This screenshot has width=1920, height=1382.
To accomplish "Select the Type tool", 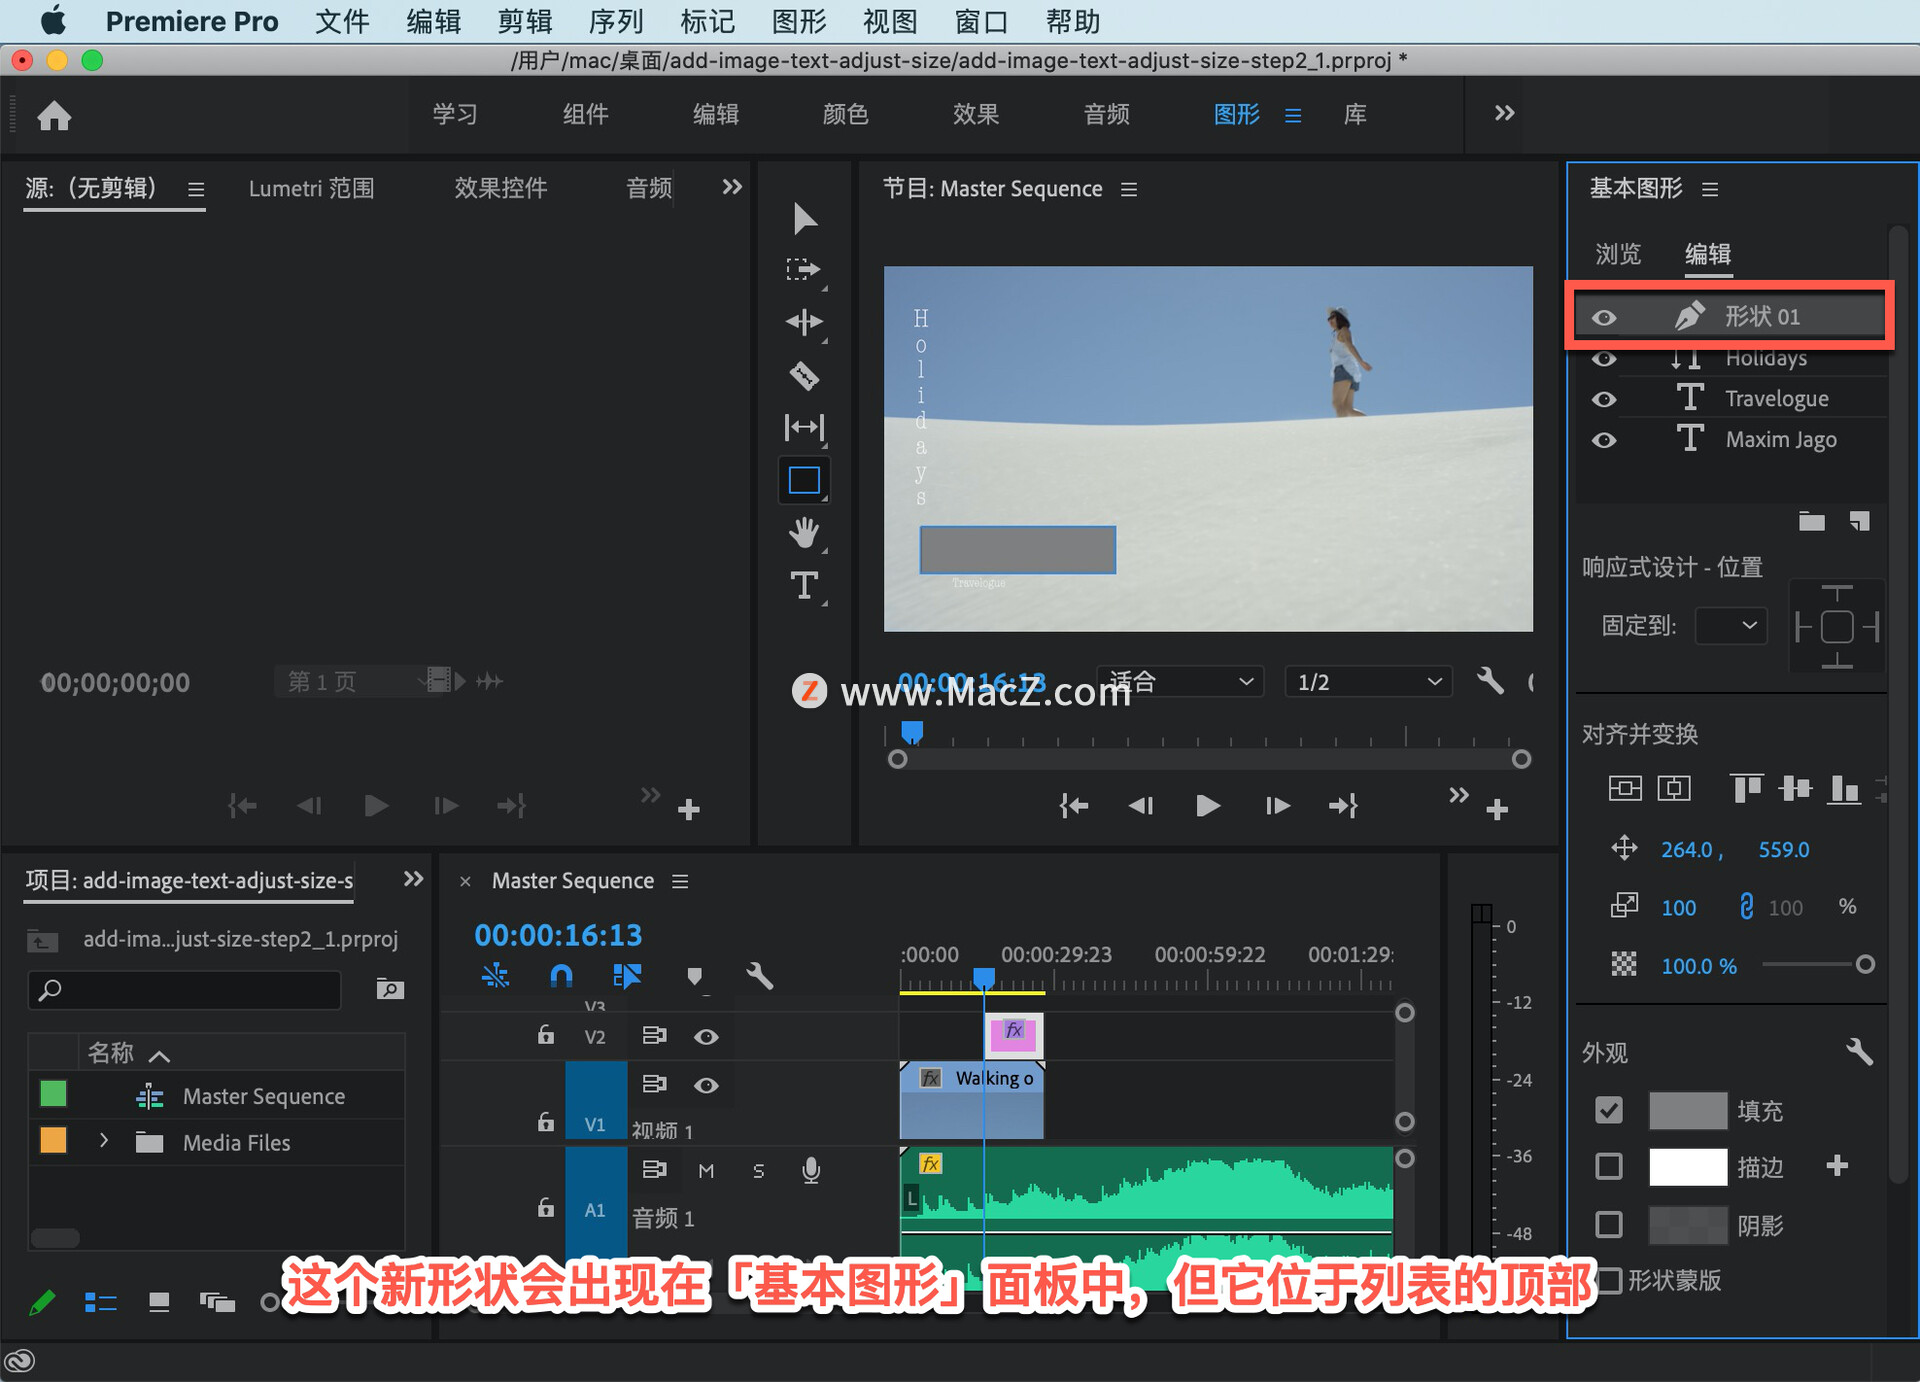I will coord(804,585).
